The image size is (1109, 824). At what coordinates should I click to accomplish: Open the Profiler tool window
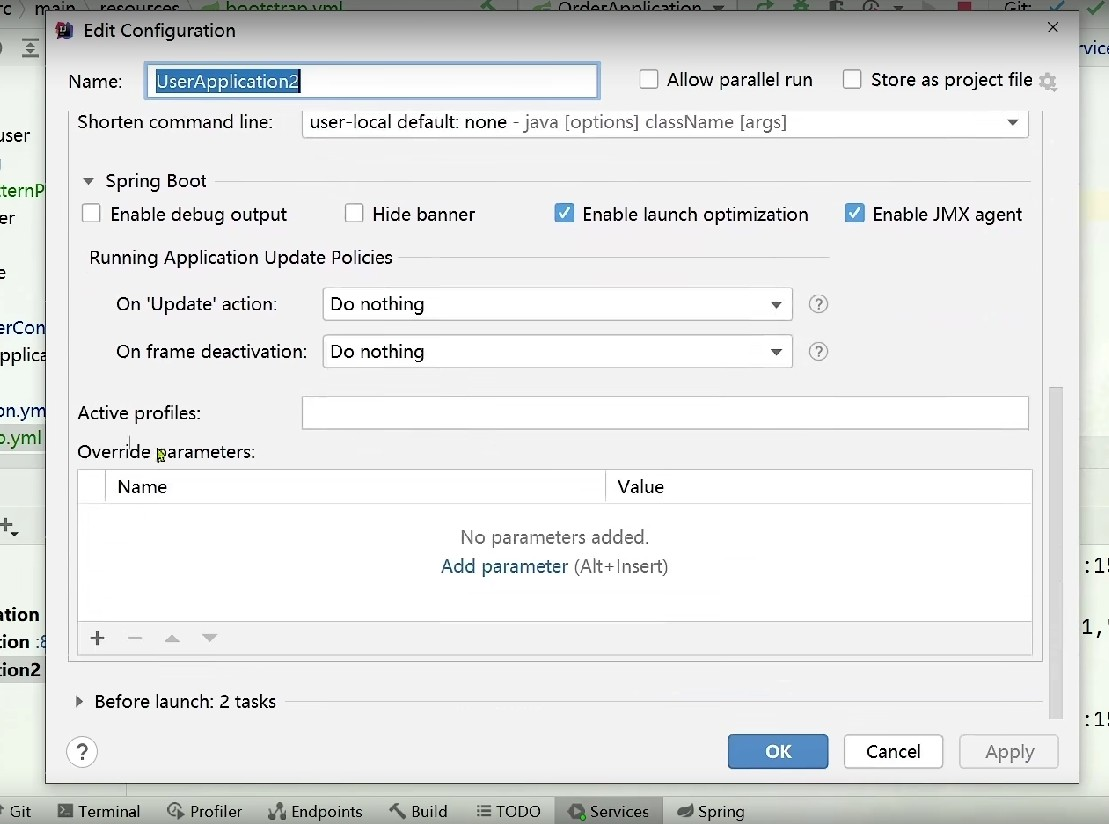click(204, 811)
